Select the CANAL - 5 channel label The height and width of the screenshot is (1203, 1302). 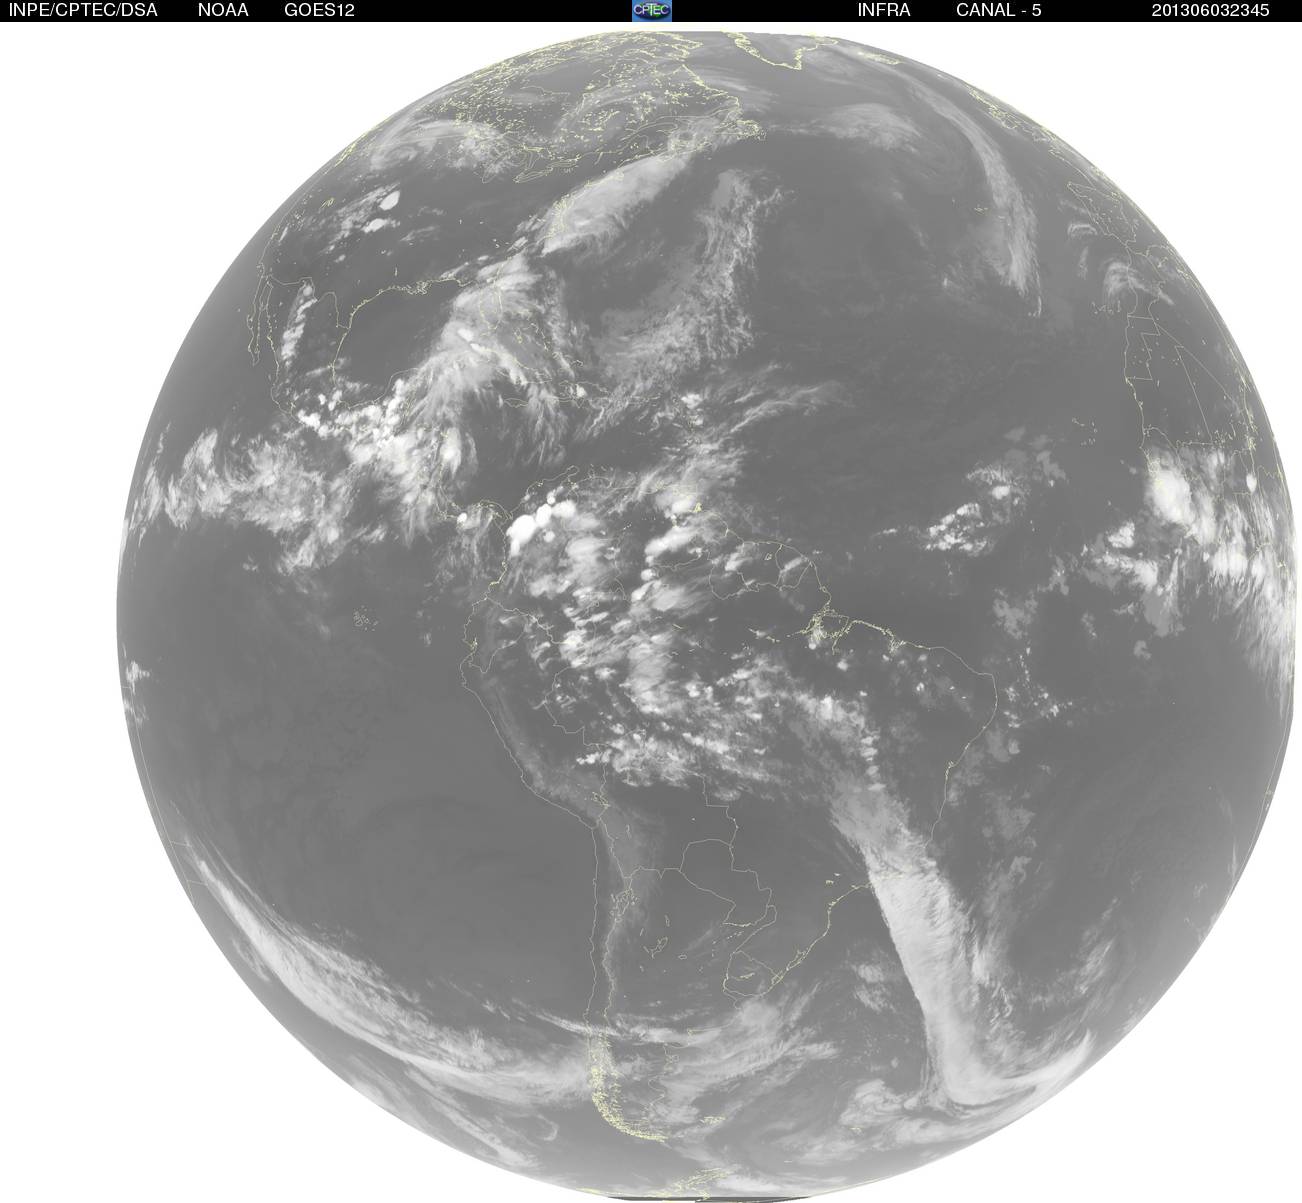point(1000,10)
